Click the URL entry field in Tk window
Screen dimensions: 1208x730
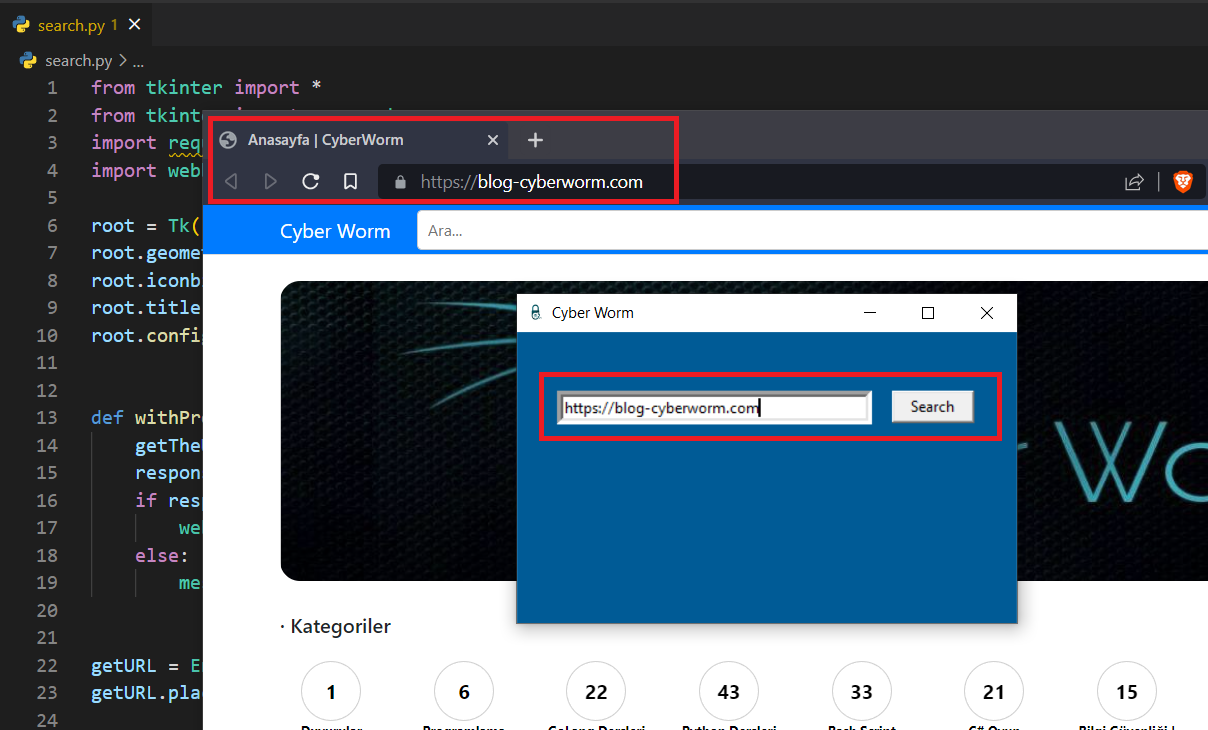(714, 407)
